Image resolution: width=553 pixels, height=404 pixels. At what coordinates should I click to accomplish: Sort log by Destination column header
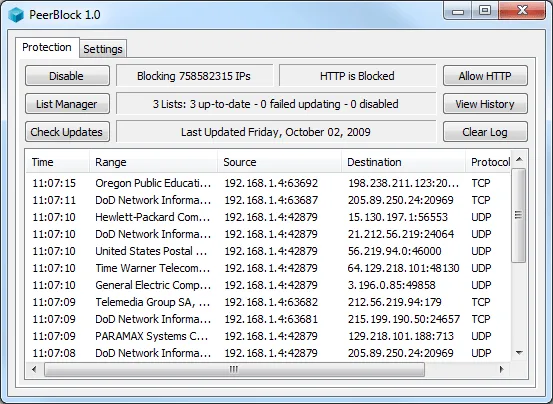pyautogui.click(x=403, y=162)
